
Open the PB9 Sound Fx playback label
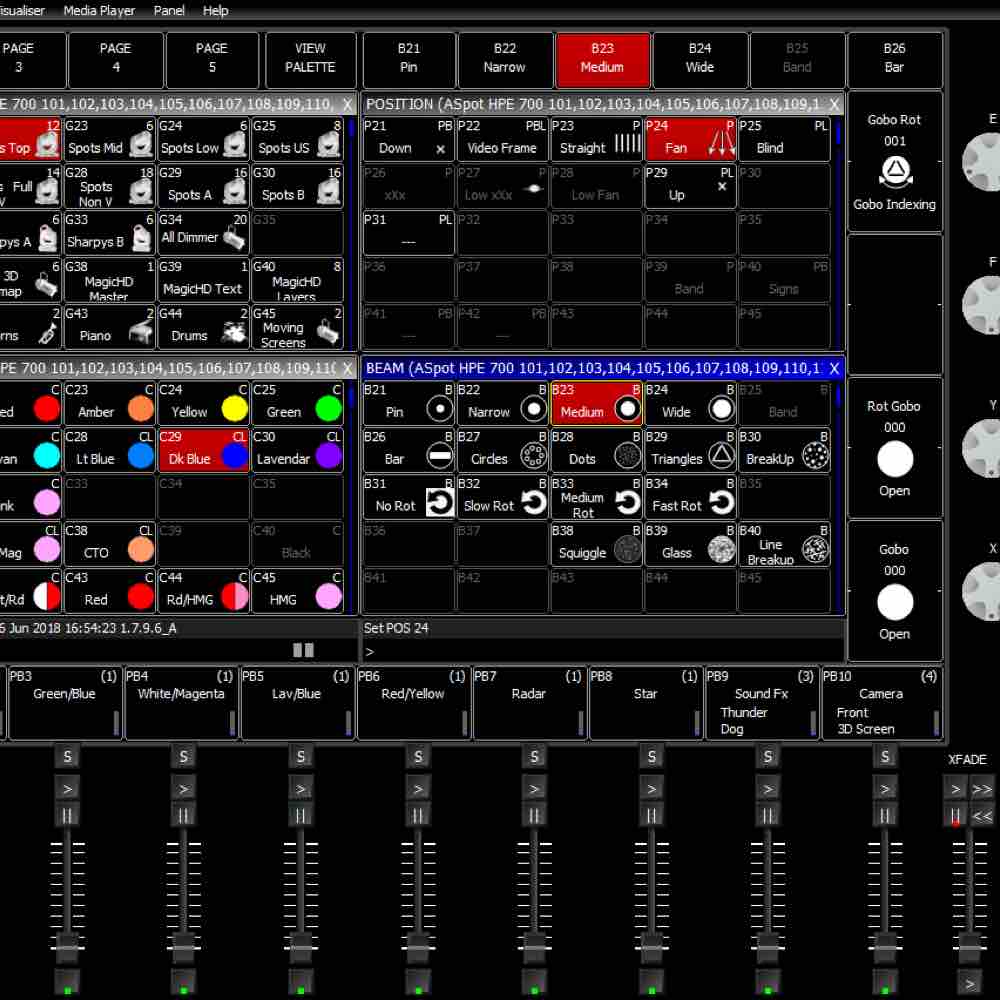[x=761, y=703]
